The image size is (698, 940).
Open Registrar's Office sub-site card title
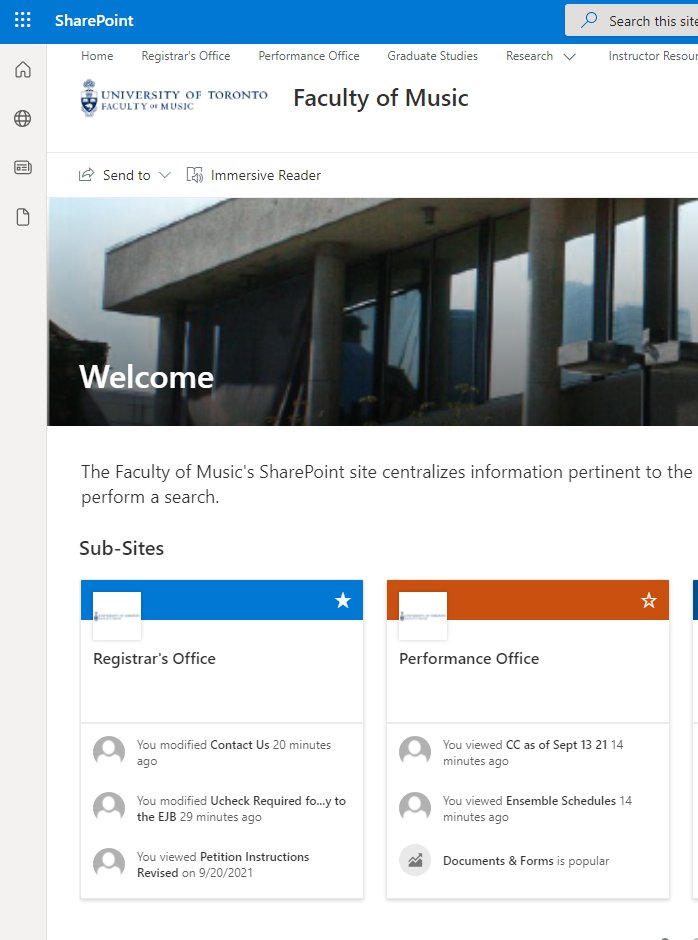pos(155,658)
